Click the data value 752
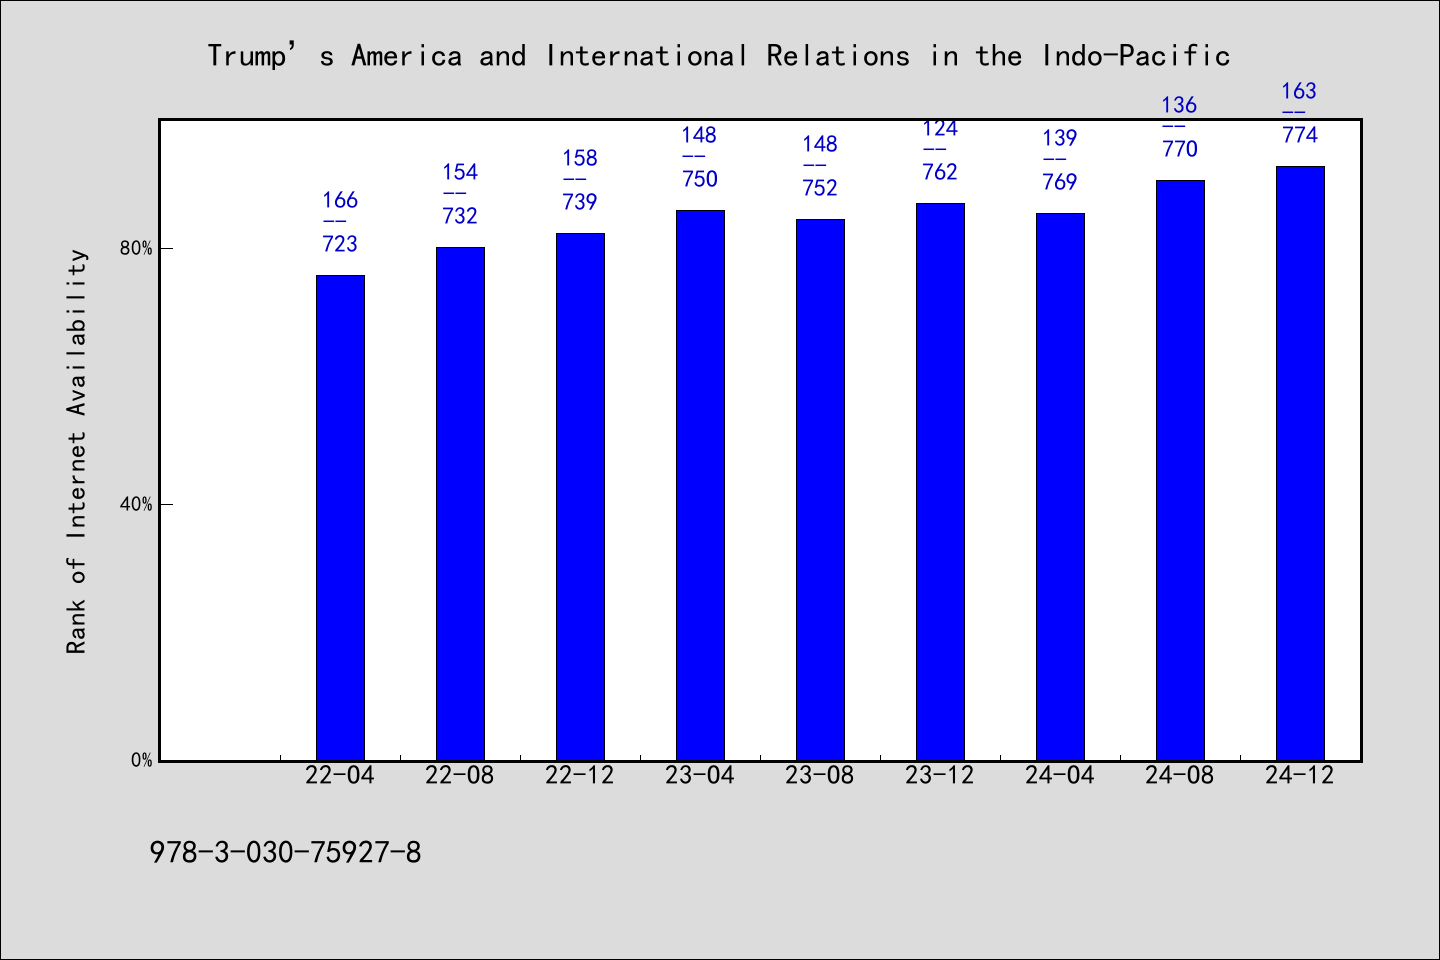Image resolution: width=1440 pixels, height=960 pixels. pos(820,188)
